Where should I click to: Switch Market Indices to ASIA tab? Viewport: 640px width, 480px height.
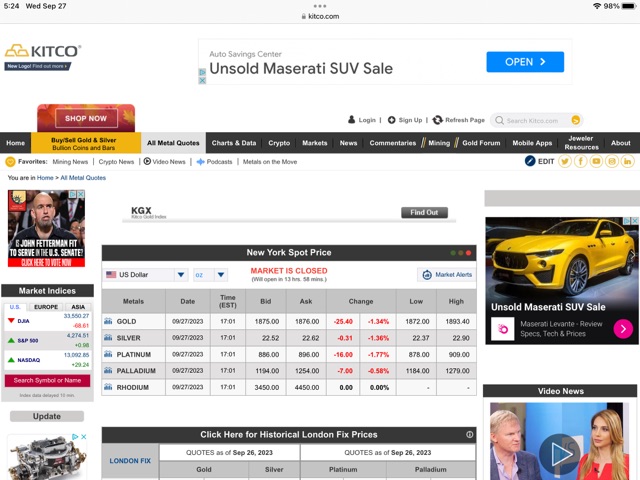pyautogui.click(x=78, y=307)
